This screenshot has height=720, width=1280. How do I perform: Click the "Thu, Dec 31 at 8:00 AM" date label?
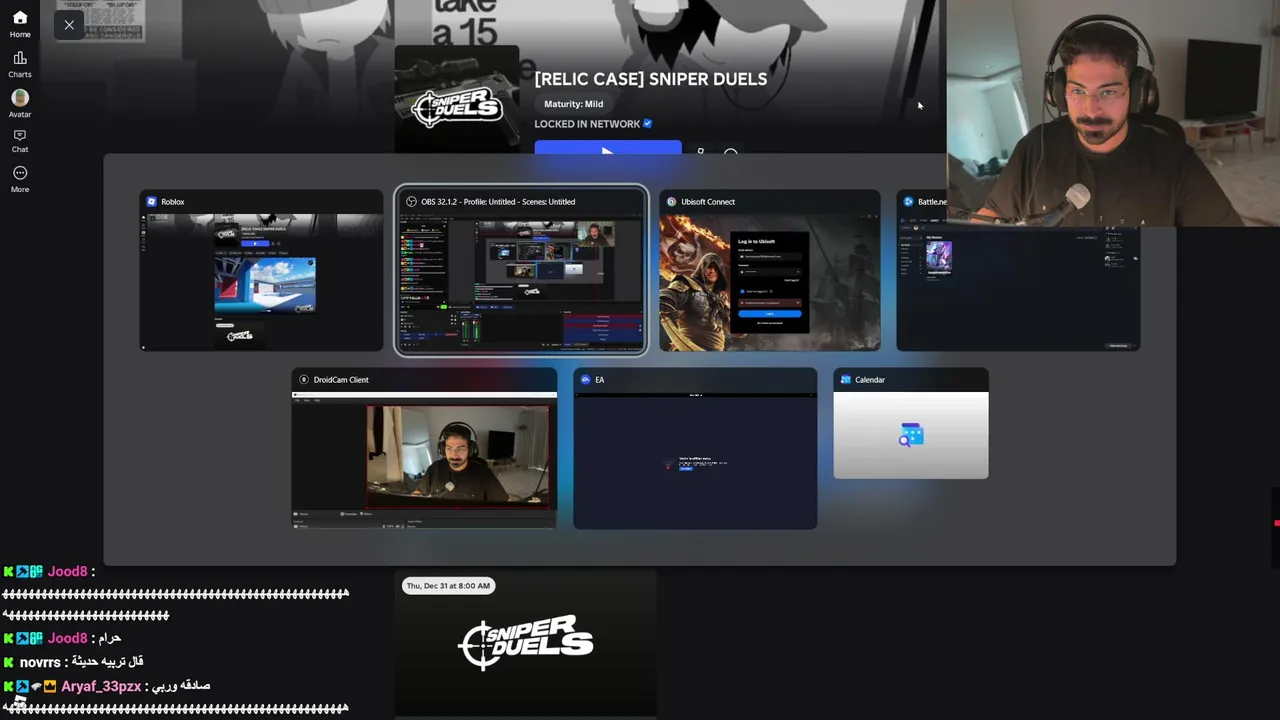(448, 586)
